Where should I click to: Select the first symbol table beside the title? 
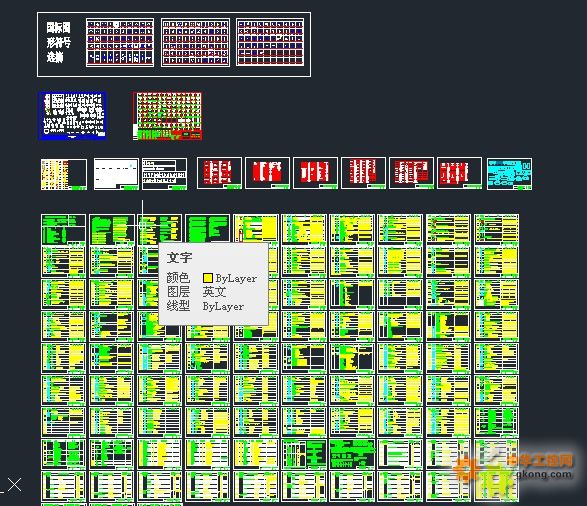coord(120,43)
